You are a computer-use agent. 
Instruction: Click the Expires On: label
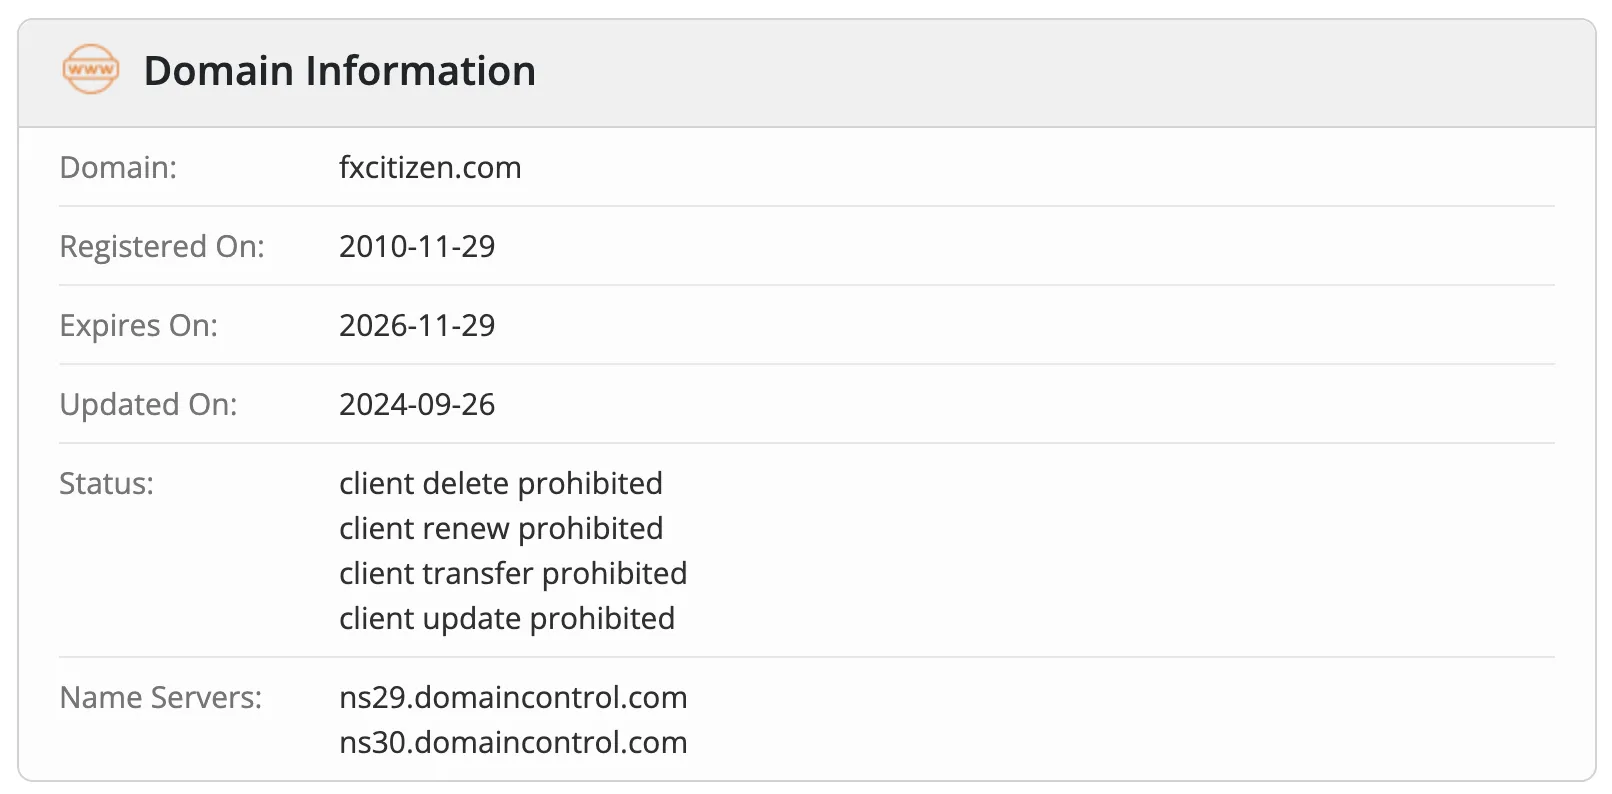(x=138, y=325)
